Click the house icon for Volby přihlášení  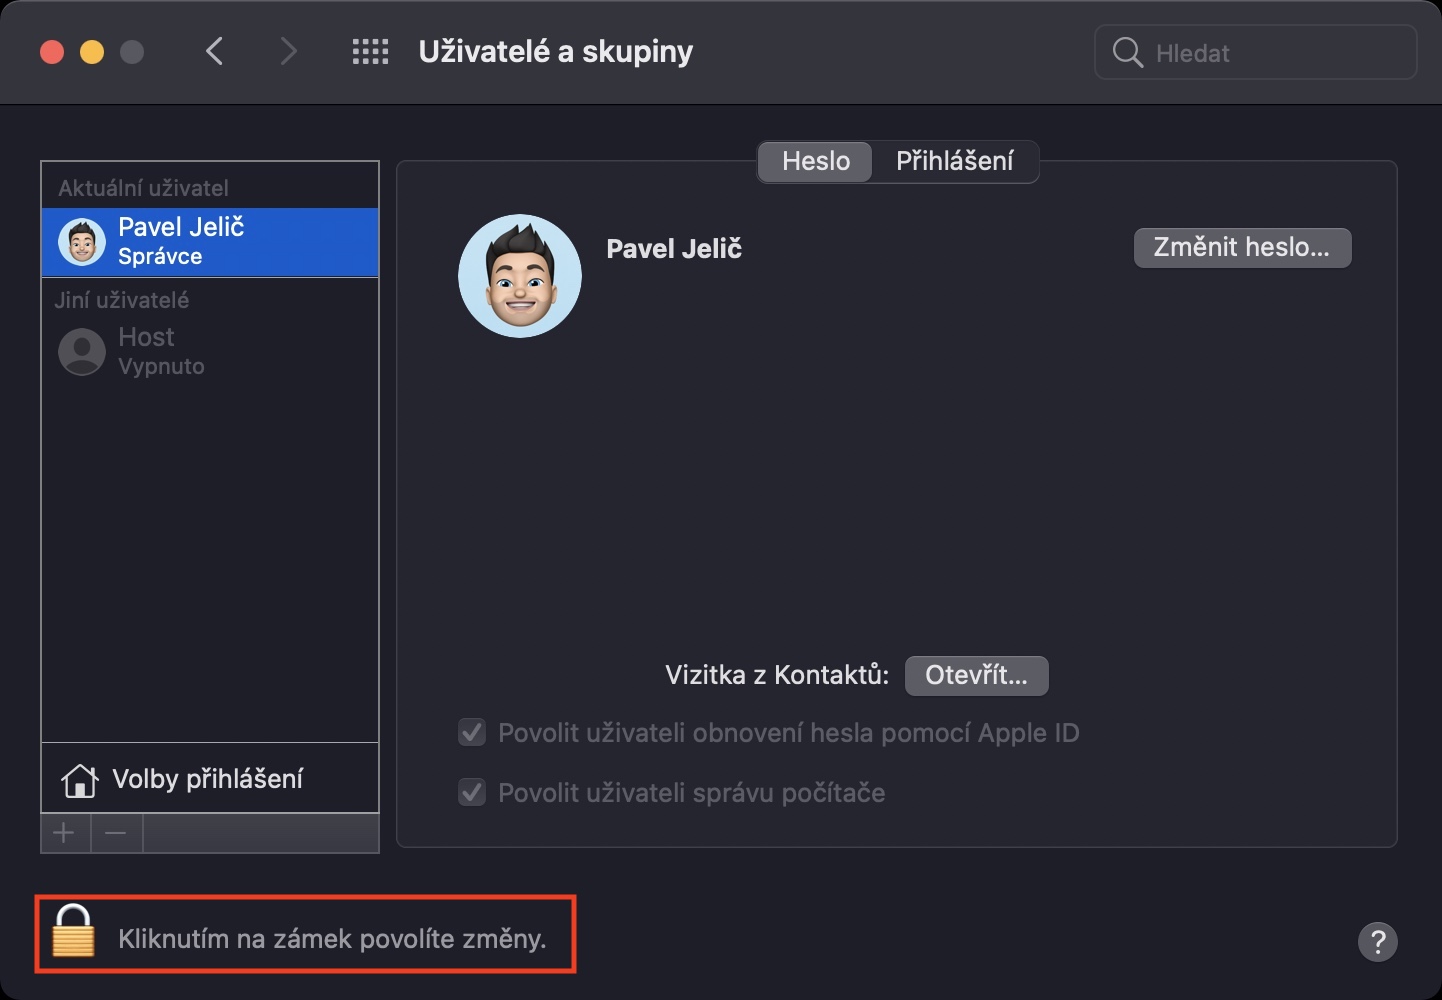pyautogui.click(x=79, y=780)
